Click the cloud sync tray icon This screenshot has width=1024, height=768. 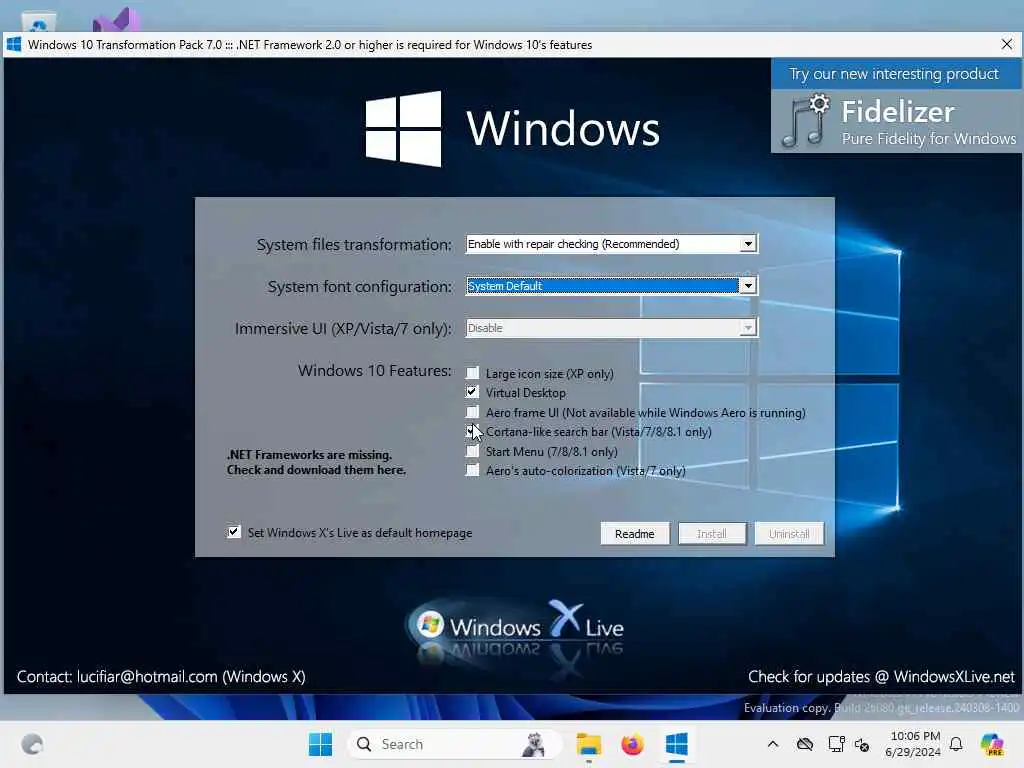pos(805,744)
